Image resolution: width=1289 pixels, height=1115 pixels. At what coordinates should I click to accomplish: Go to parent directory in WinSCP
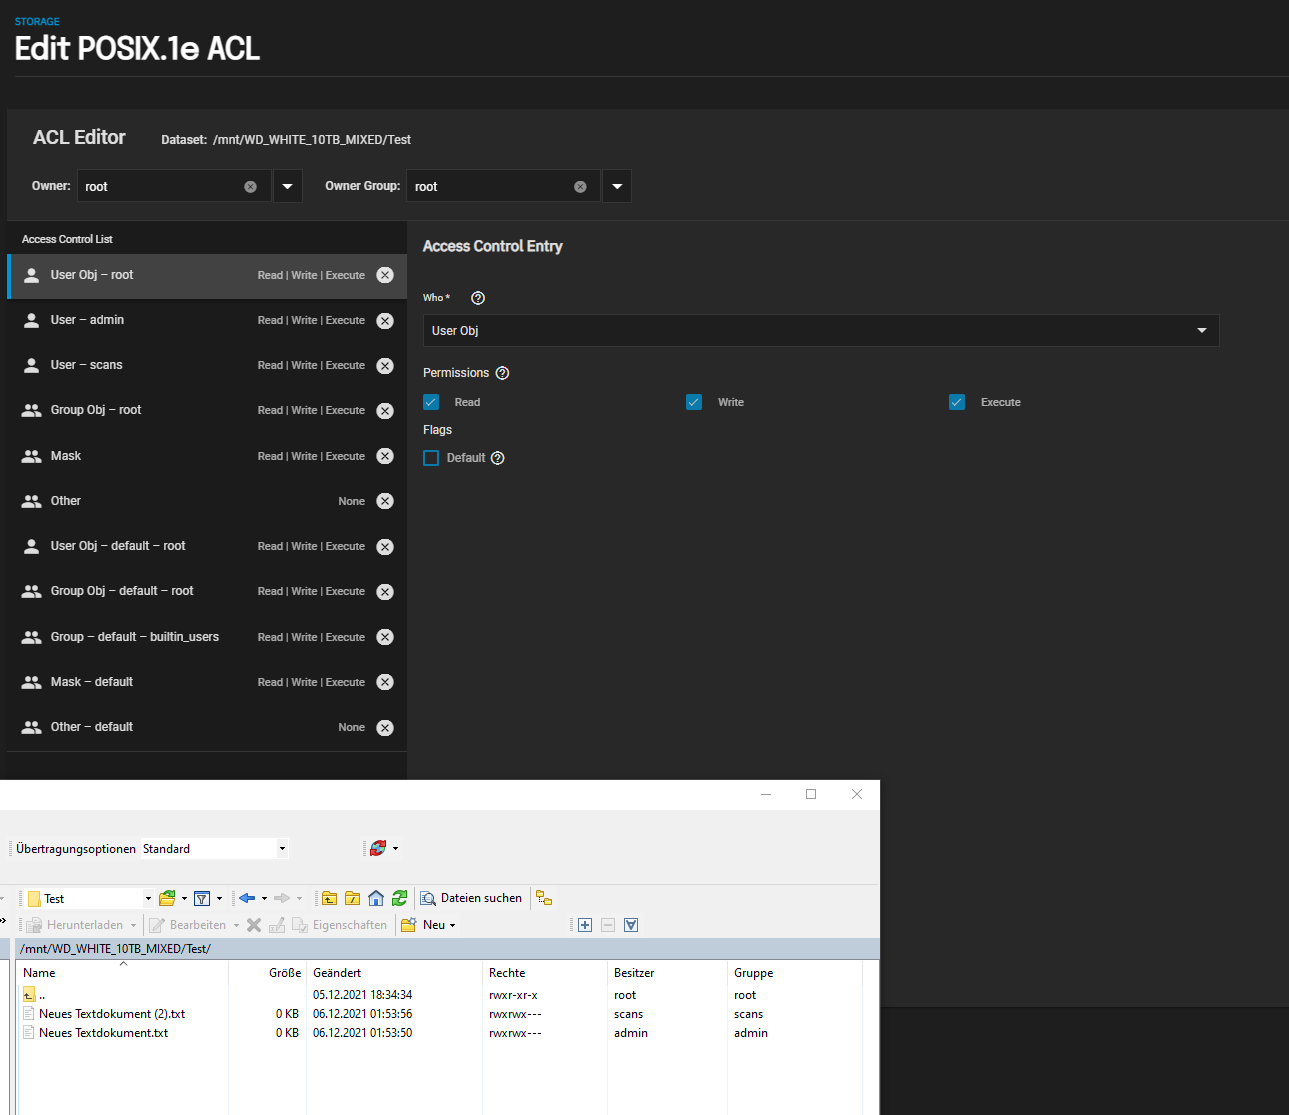tap(329, 898)
